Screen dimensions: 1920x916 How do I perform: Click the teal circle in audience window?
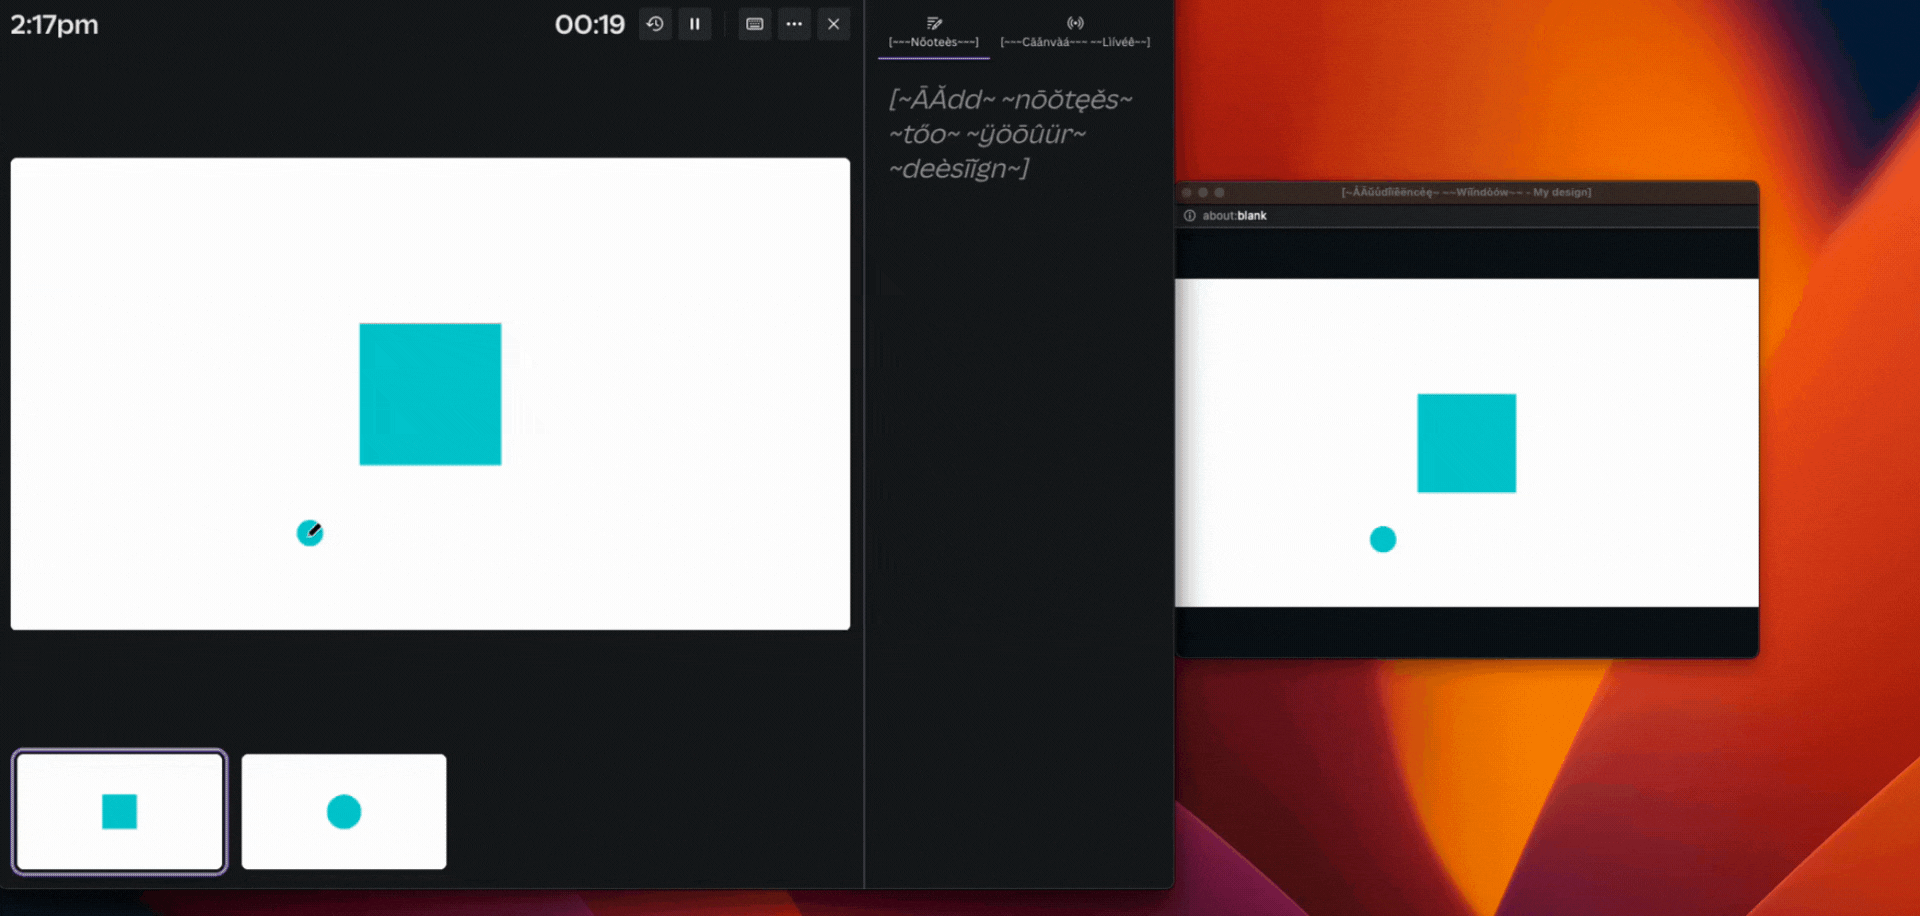click(x=1383, y=540)
